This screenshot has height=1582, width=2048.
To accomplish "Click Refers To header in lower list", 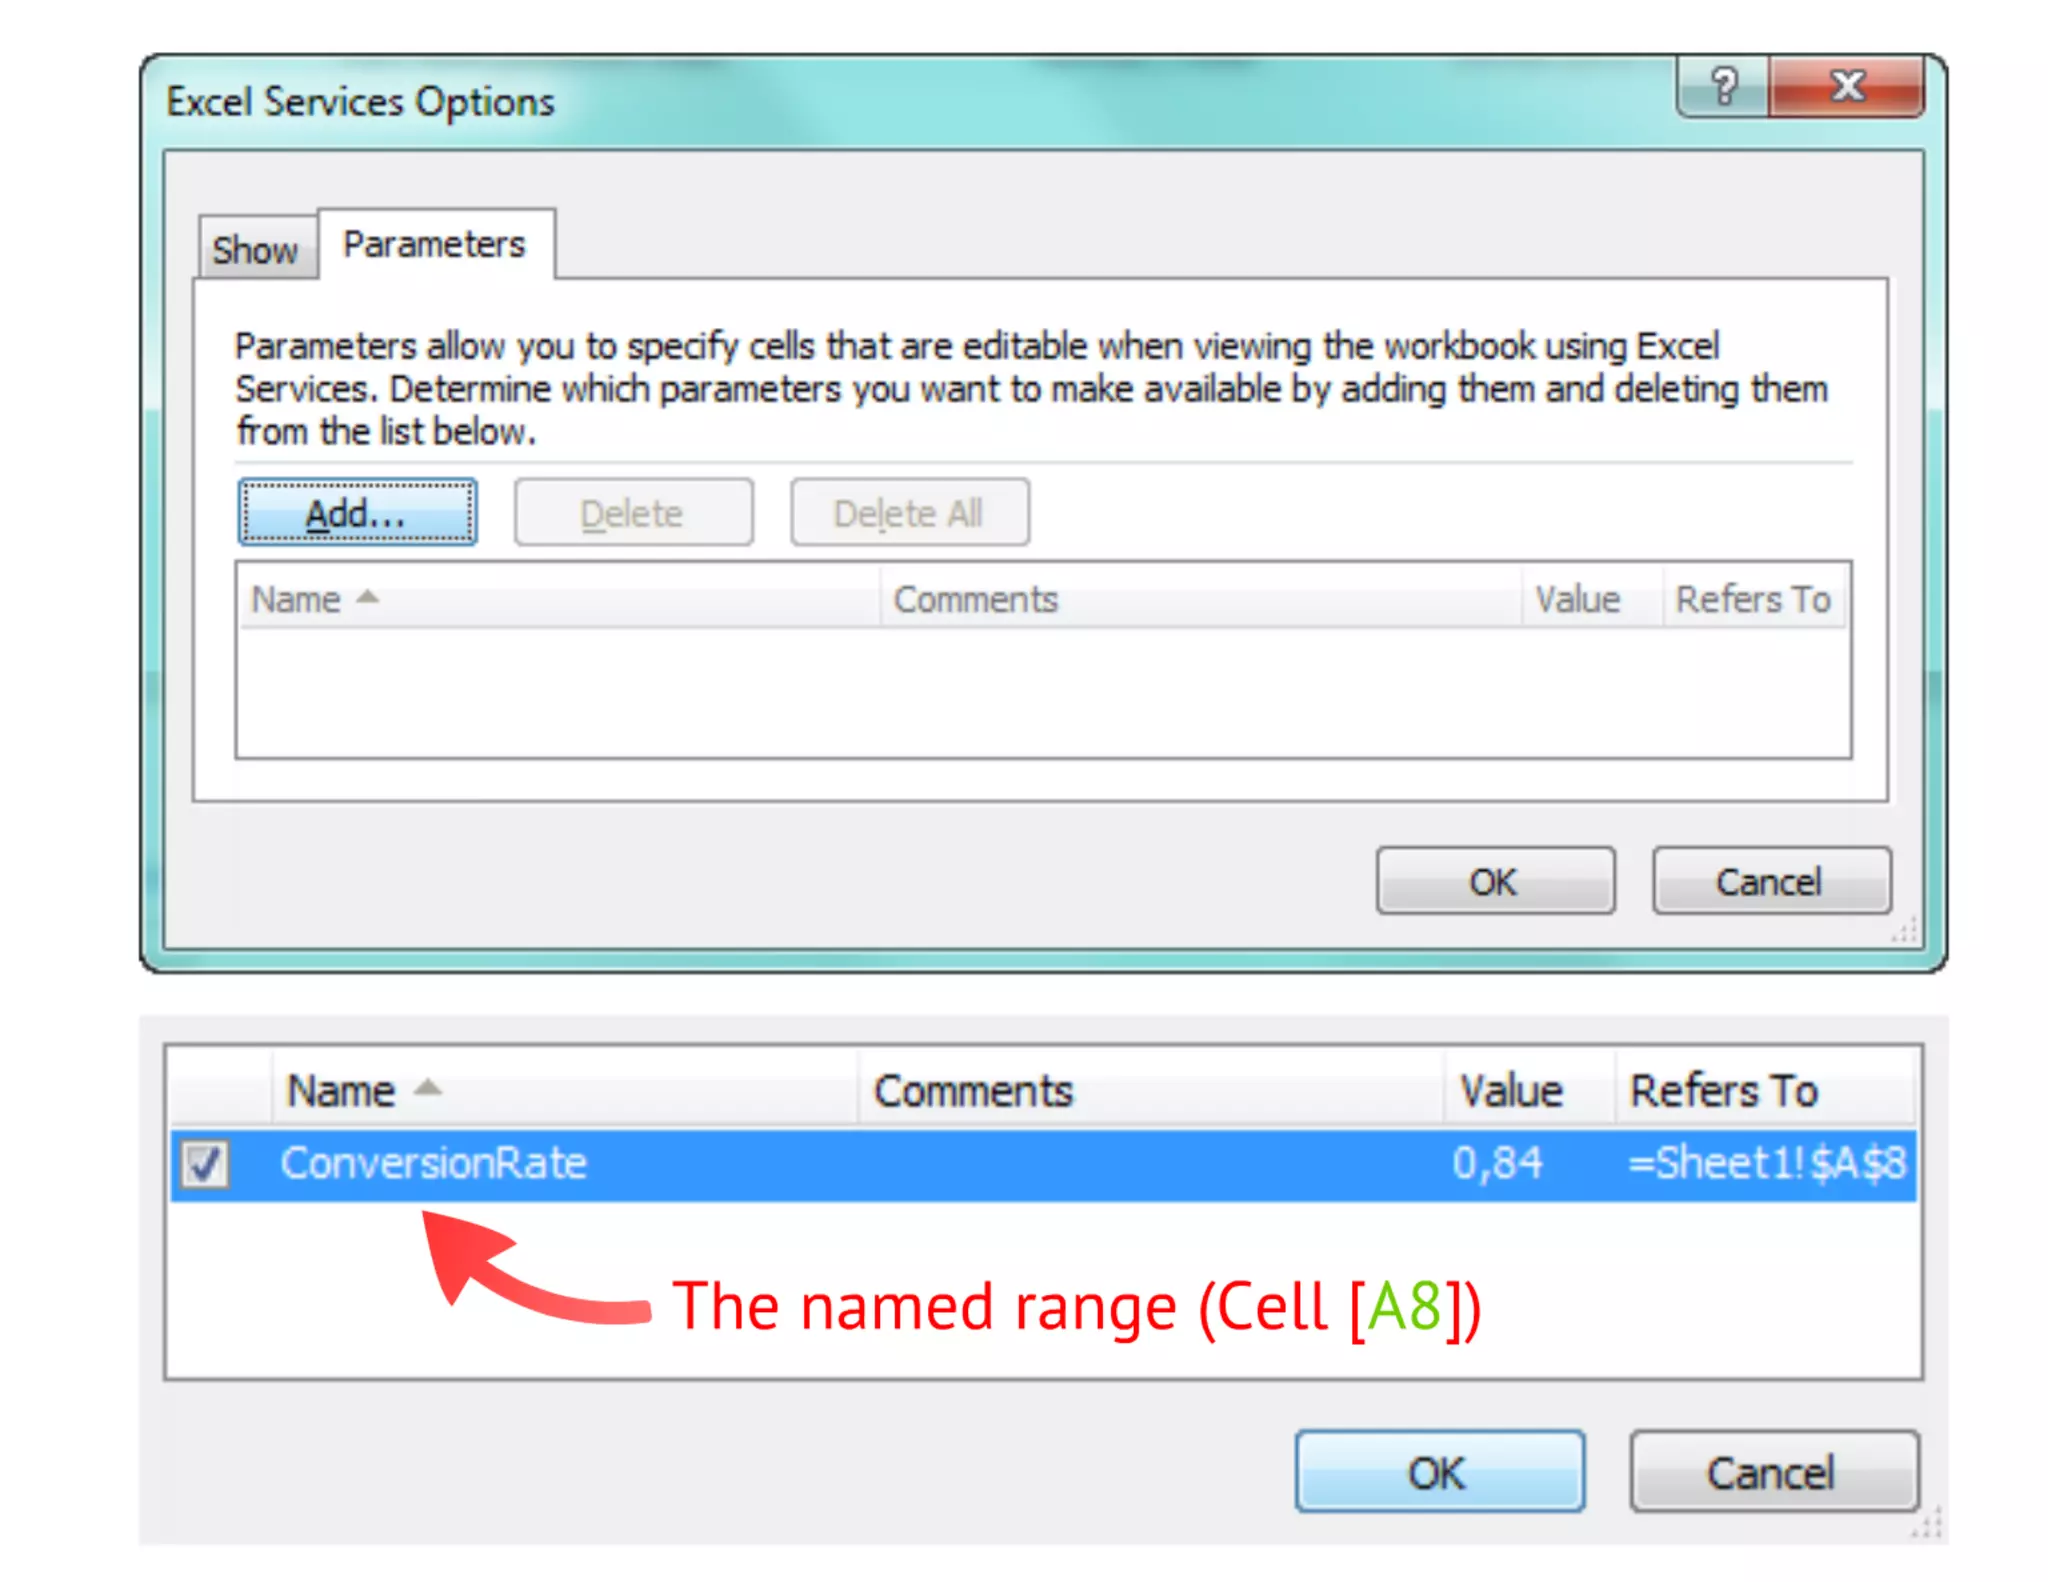I will click(x=1764, y=1090).
